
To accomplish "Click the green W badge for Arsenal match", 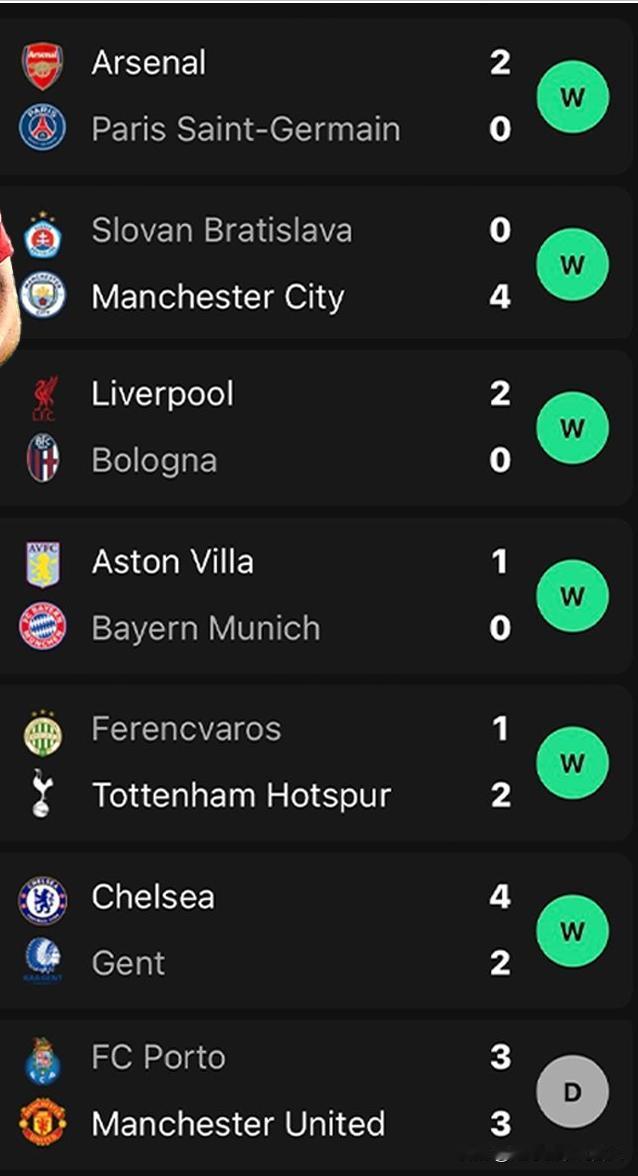I will 572,97.
